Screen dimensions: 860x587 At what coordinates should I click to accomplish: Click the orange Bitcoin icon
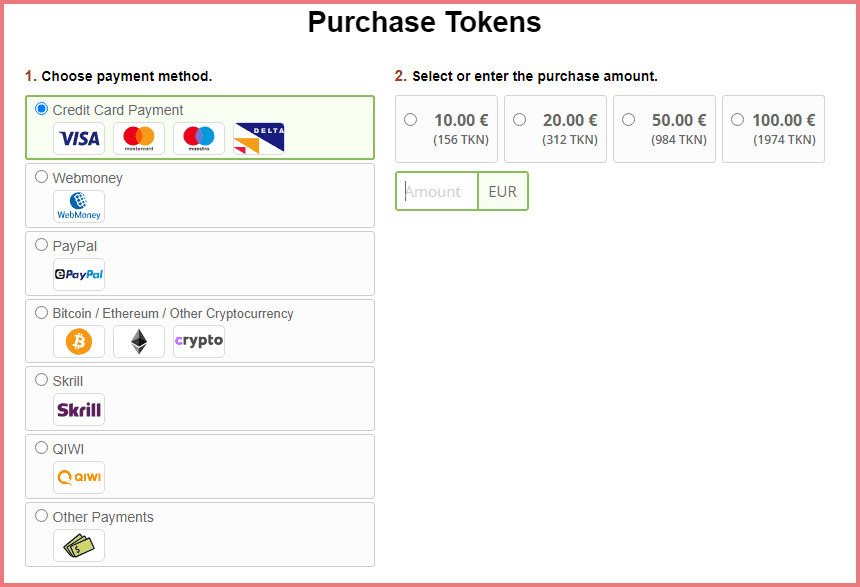79,342
